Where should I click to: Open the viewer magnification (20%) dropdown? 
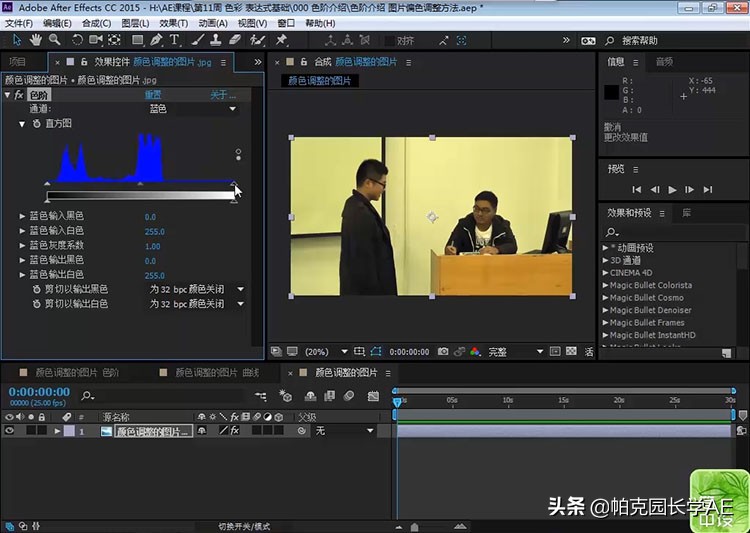pos(326,352)
